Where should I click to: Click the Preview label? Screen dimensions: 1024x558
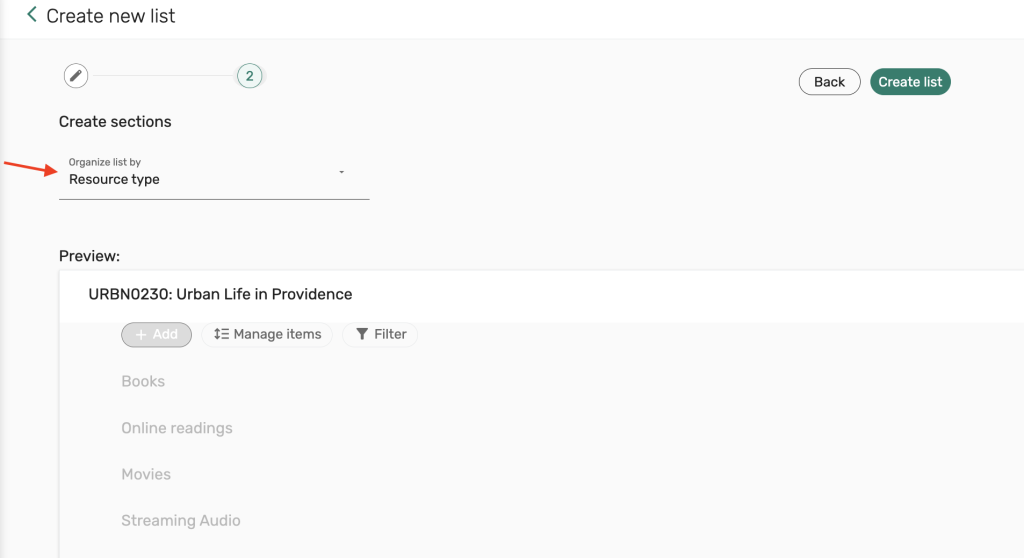(89, 256)
